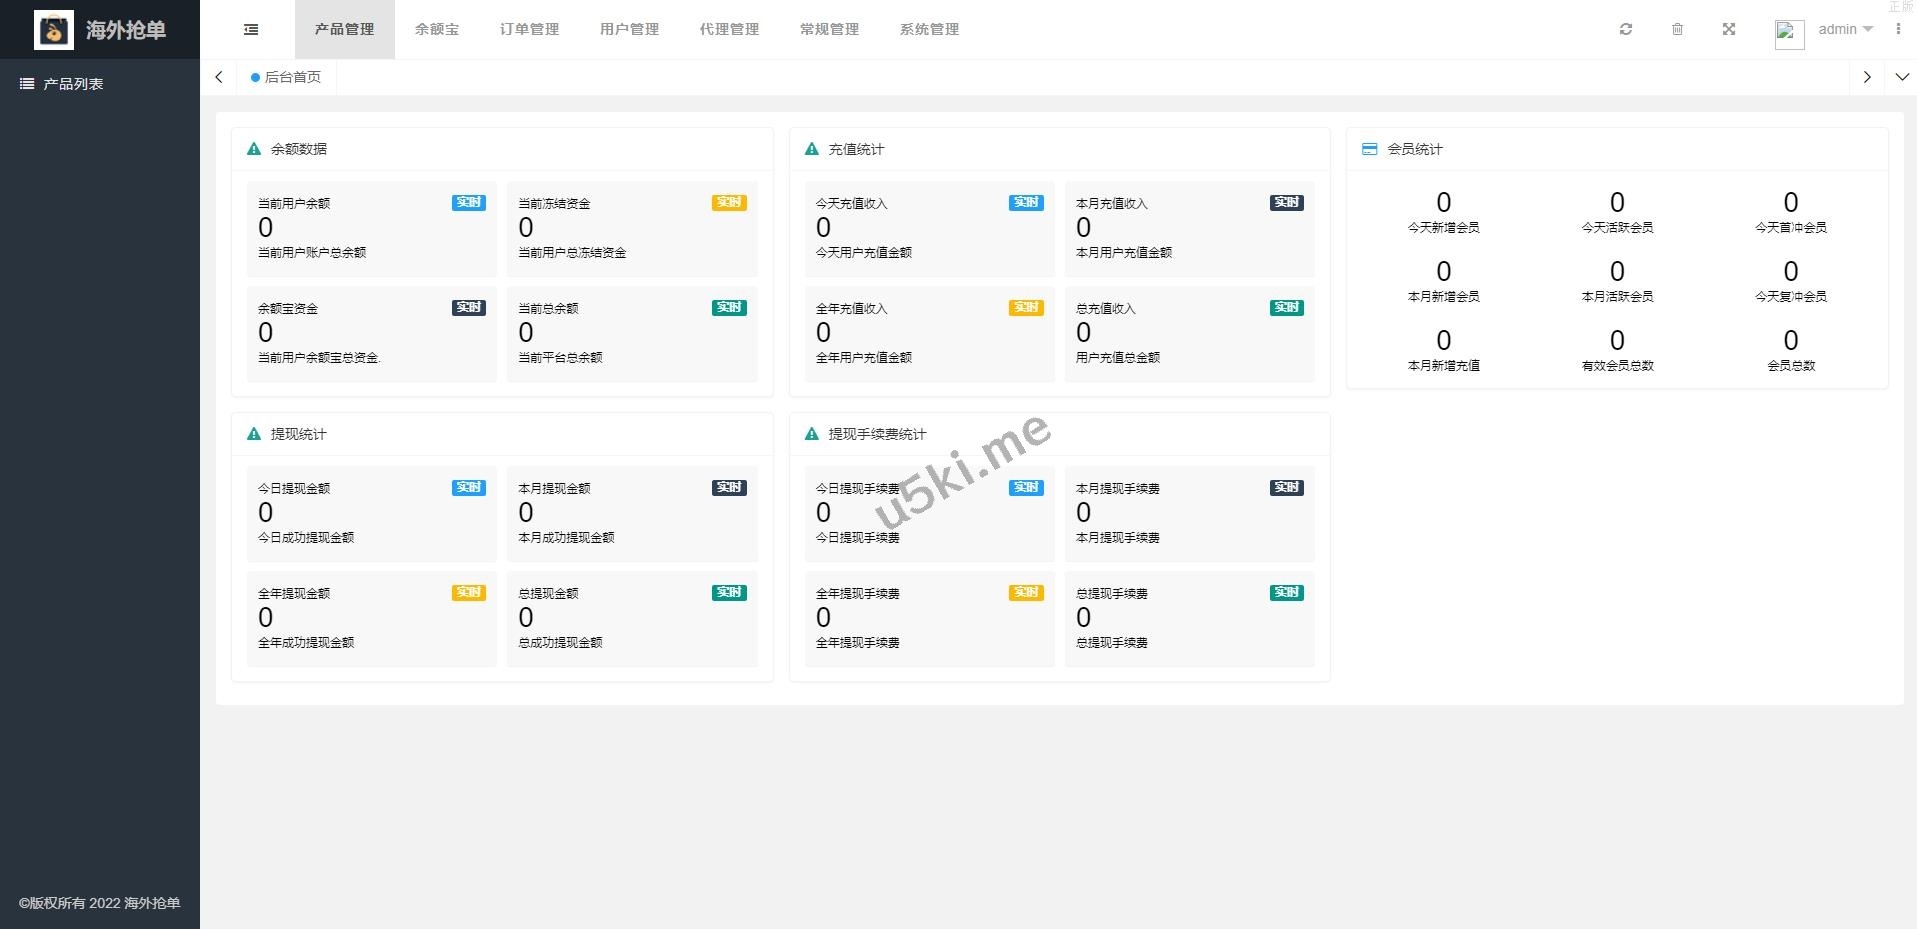Viewport: 1917px width, 929px height.
Task: Click the refresh icon in the top bar
Action: (x=1626, y=30)
